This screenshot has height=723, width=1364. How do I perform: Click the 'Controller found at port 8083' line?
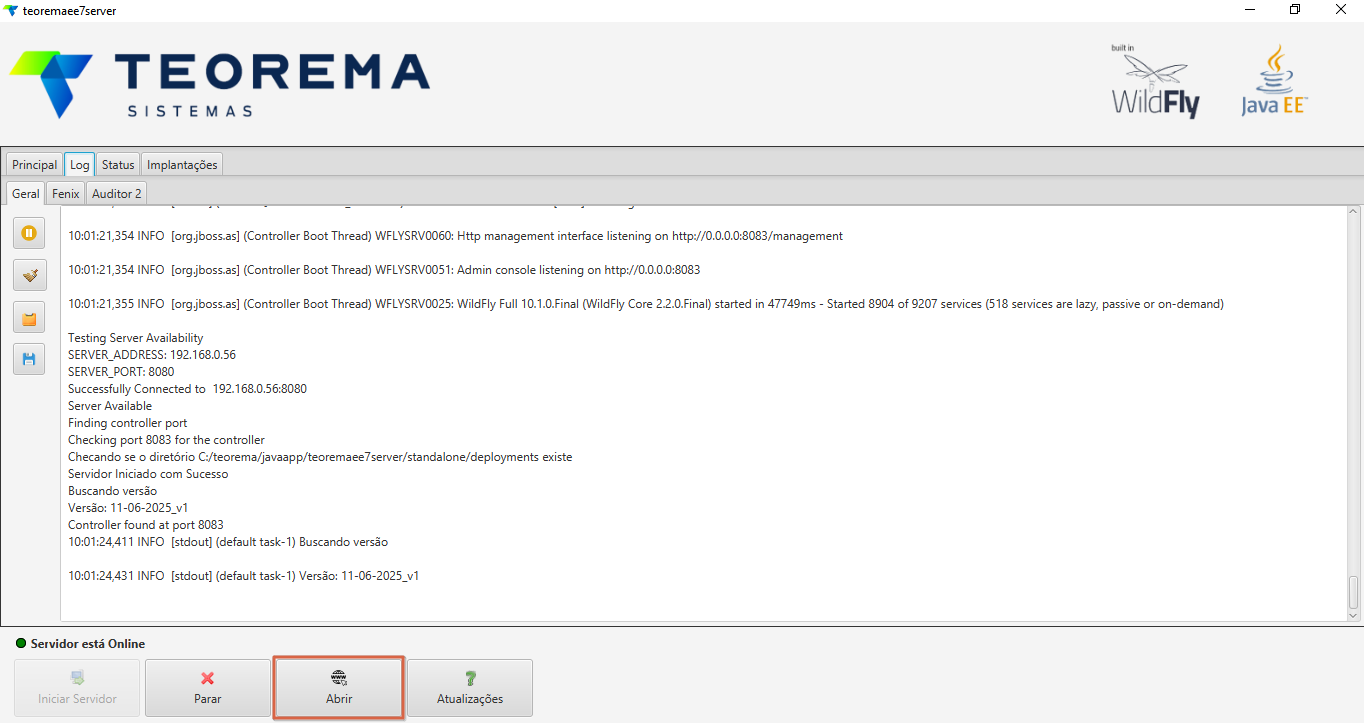146,525
